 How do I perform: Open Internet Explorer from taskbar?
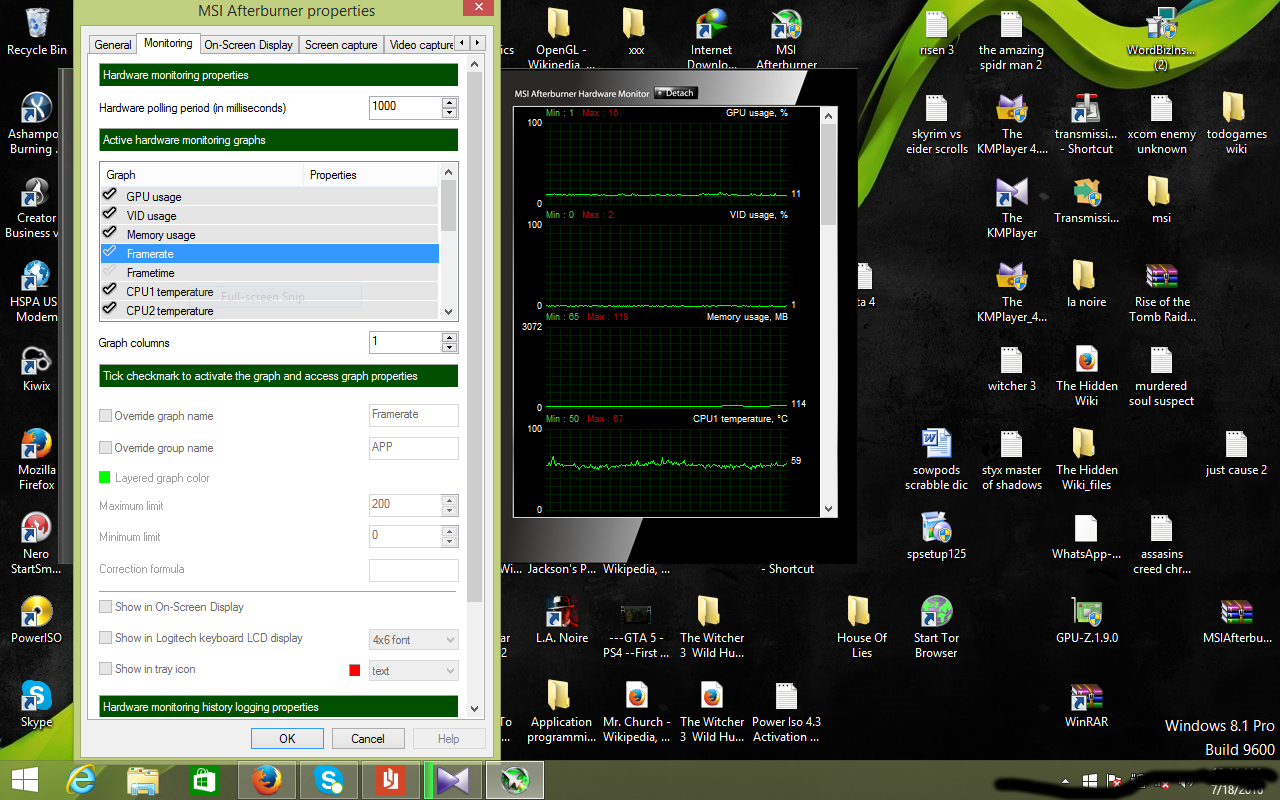(x=80, y=780)
